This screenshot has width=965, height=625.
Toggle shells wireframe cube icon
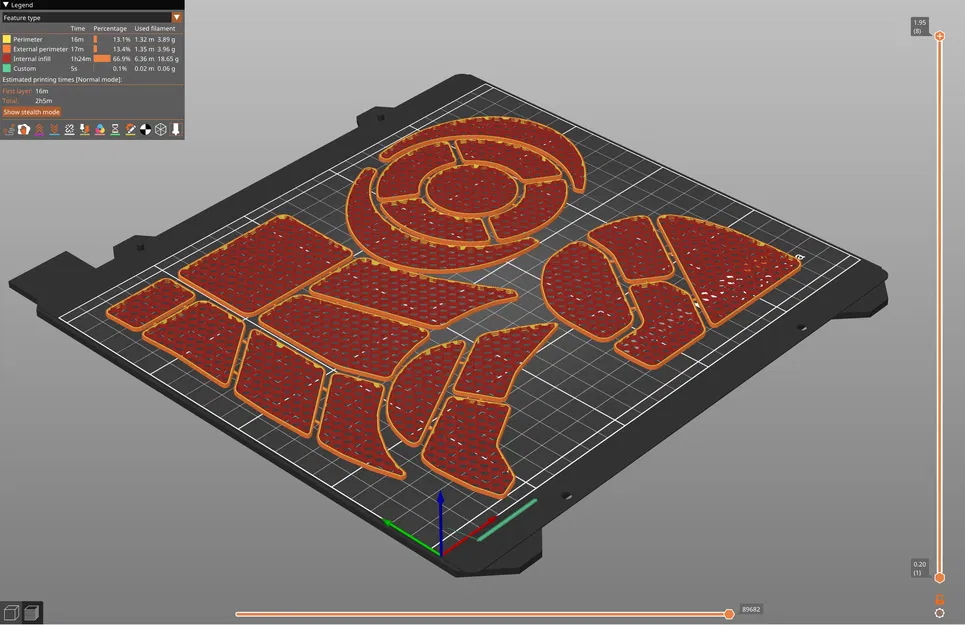point(161,130)
